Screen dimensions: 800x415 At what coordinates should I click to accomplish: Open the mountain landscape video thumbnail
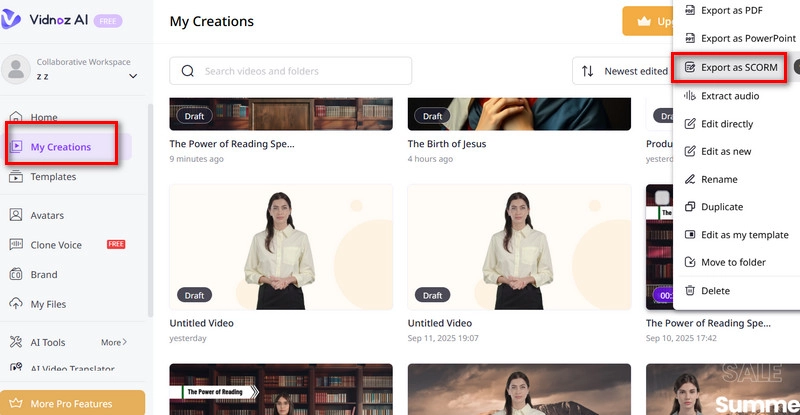[519, 389]
